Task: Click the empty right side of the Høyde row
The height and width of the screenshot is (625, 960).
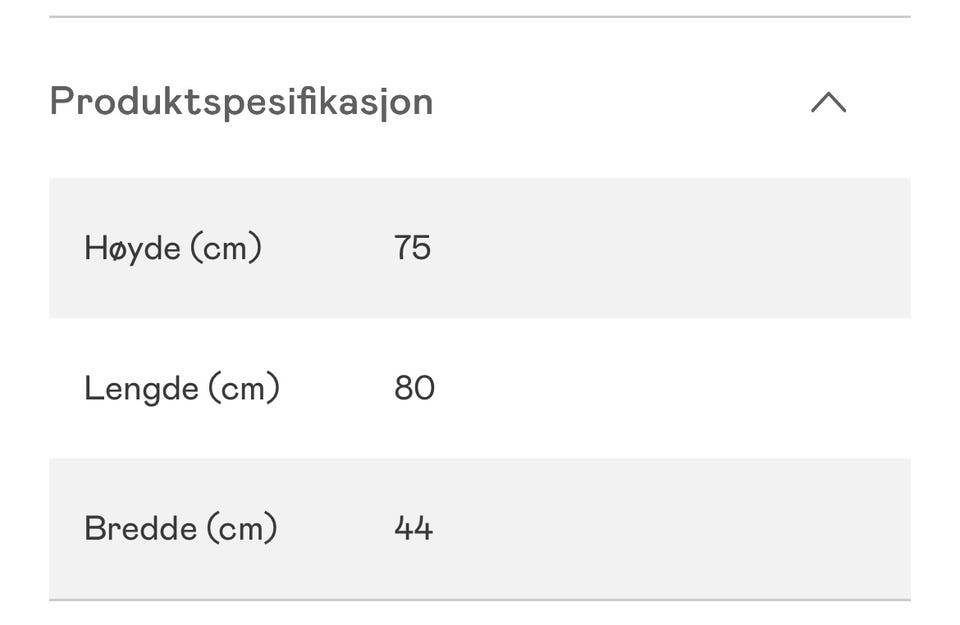Action: click(671, 248)
